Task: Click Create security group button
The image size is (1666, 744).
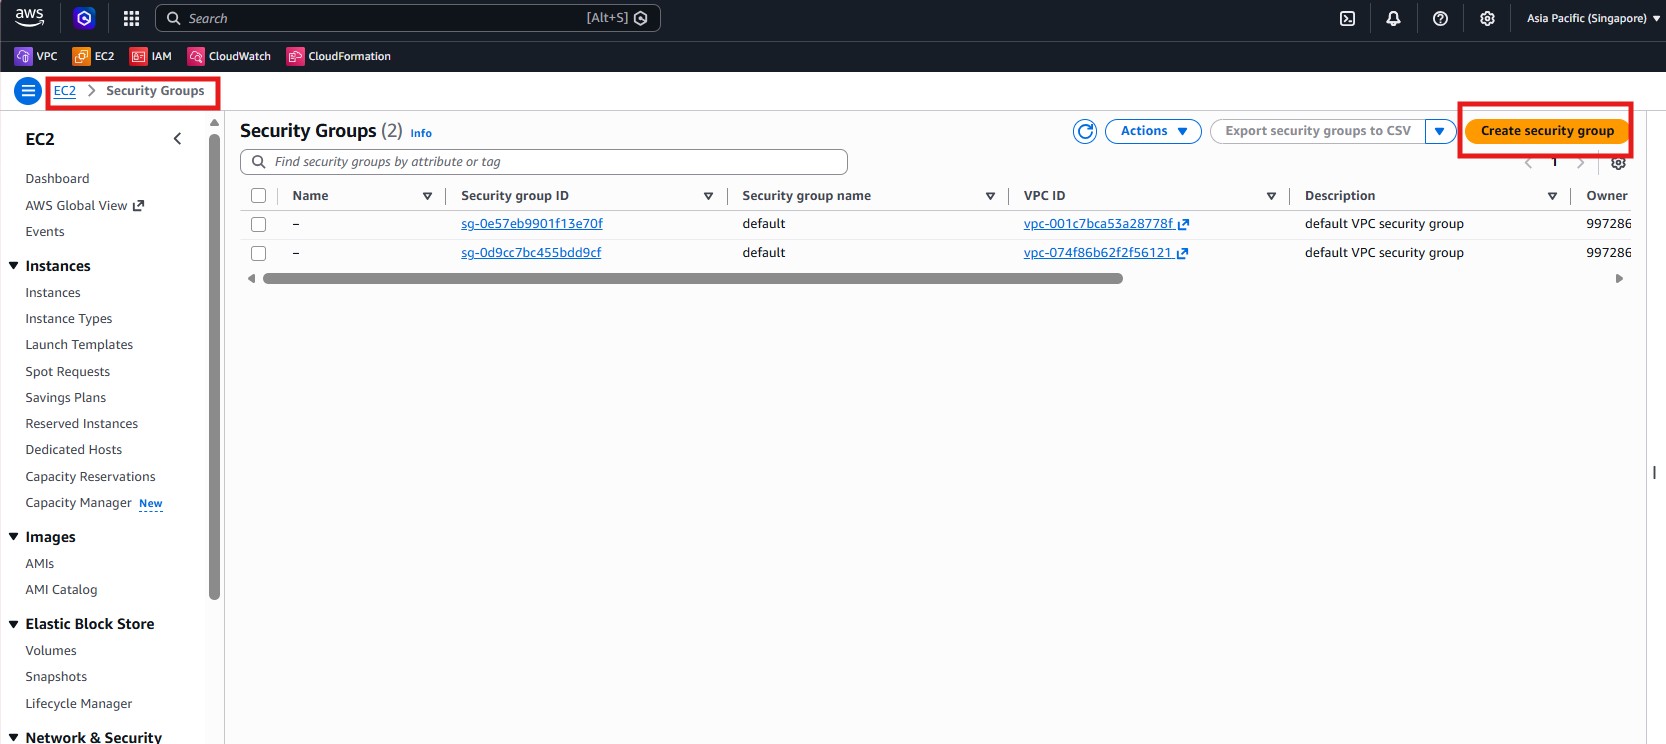Action: (x=1546, y=131)
